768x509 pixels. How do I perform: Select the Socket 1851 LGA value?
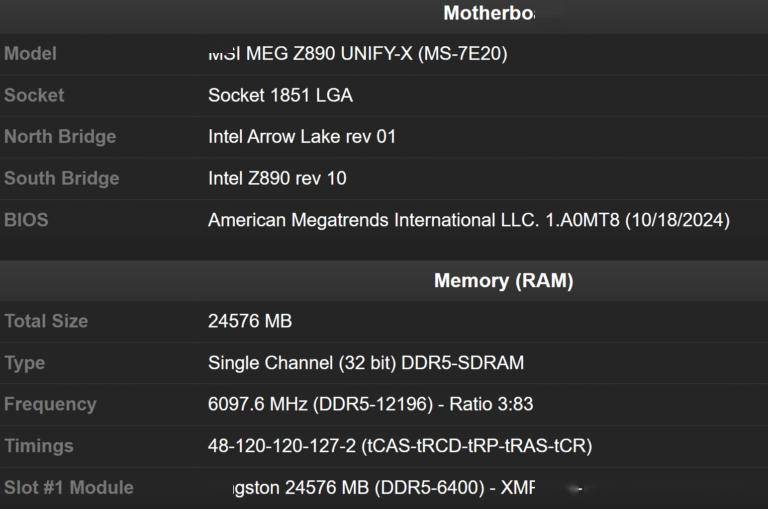click(x=280, y=95)
